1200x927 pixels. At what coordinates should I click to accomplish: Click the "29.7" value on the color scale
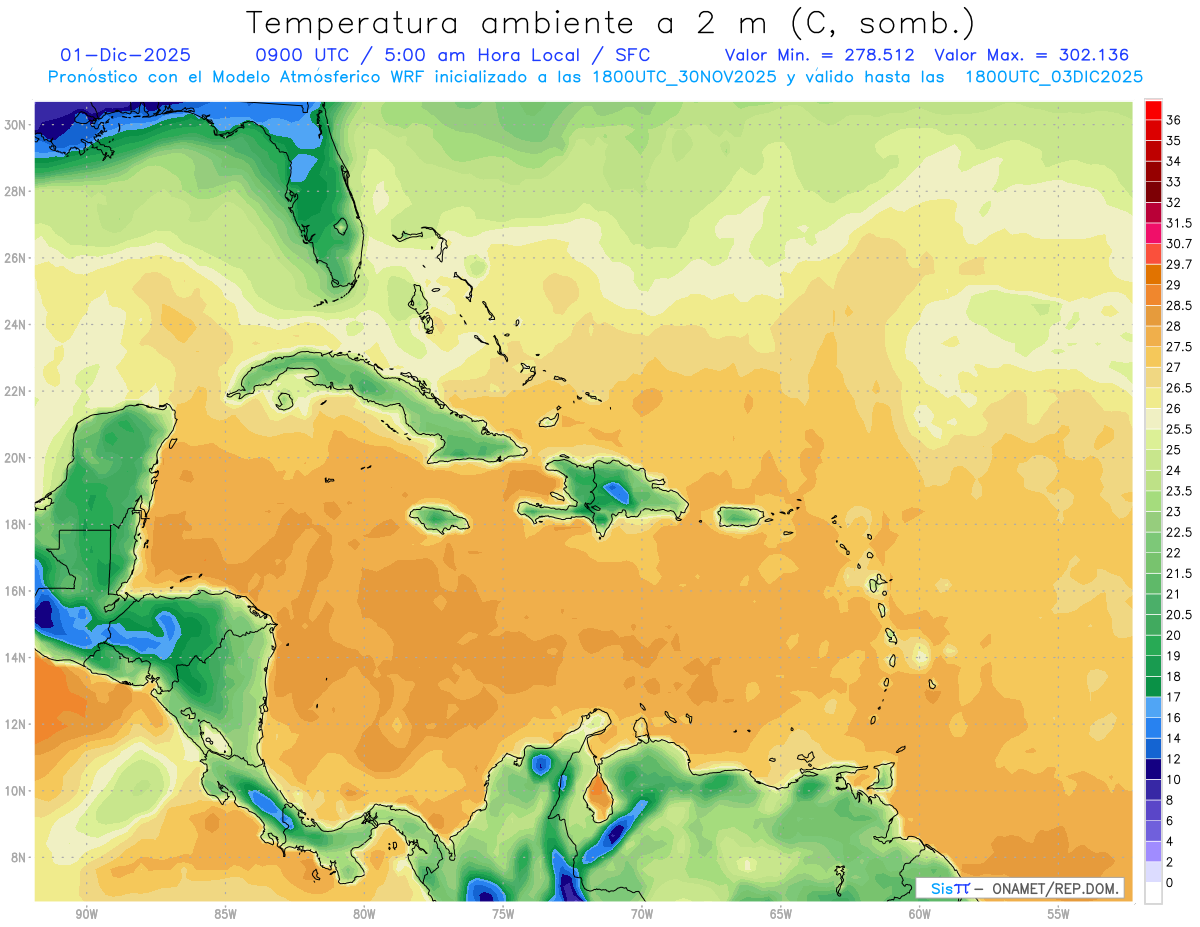1179,264
